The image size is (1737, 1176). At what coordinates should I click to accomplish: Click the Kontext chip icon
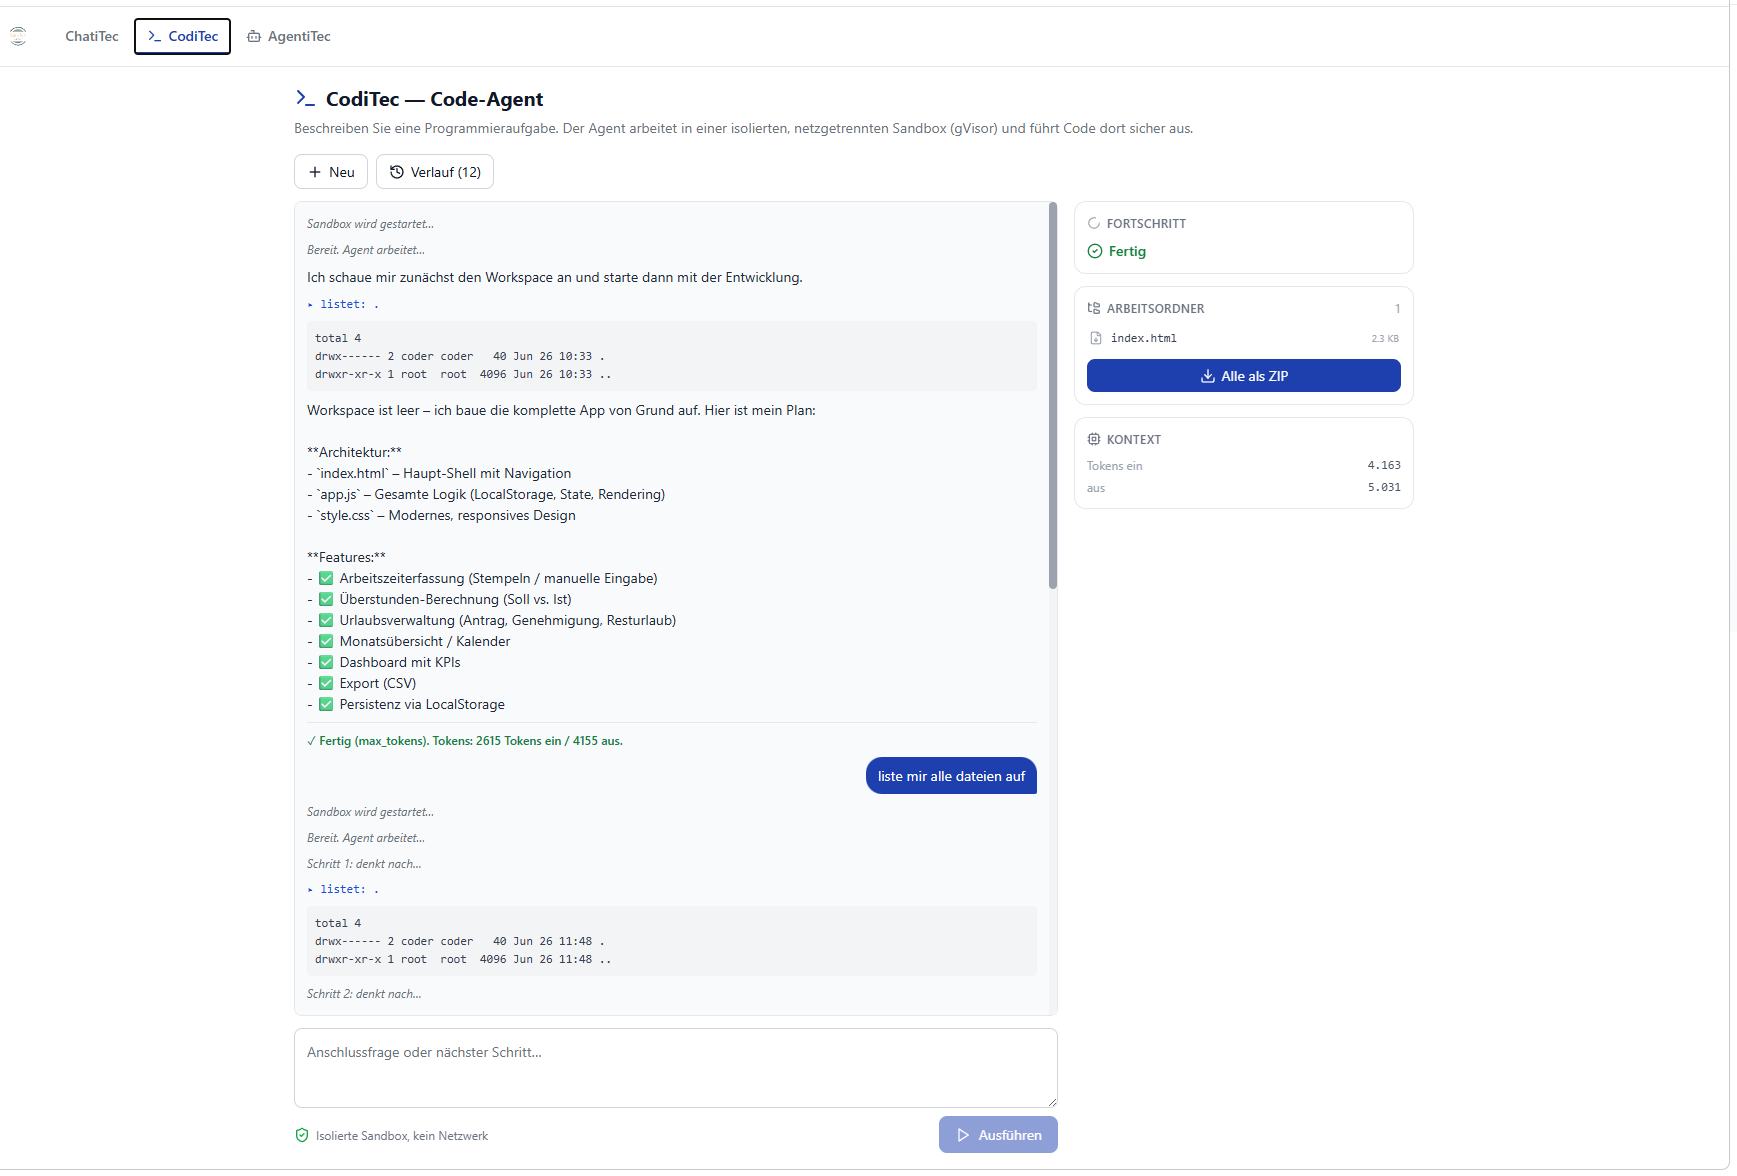(x=1094, y=439)
